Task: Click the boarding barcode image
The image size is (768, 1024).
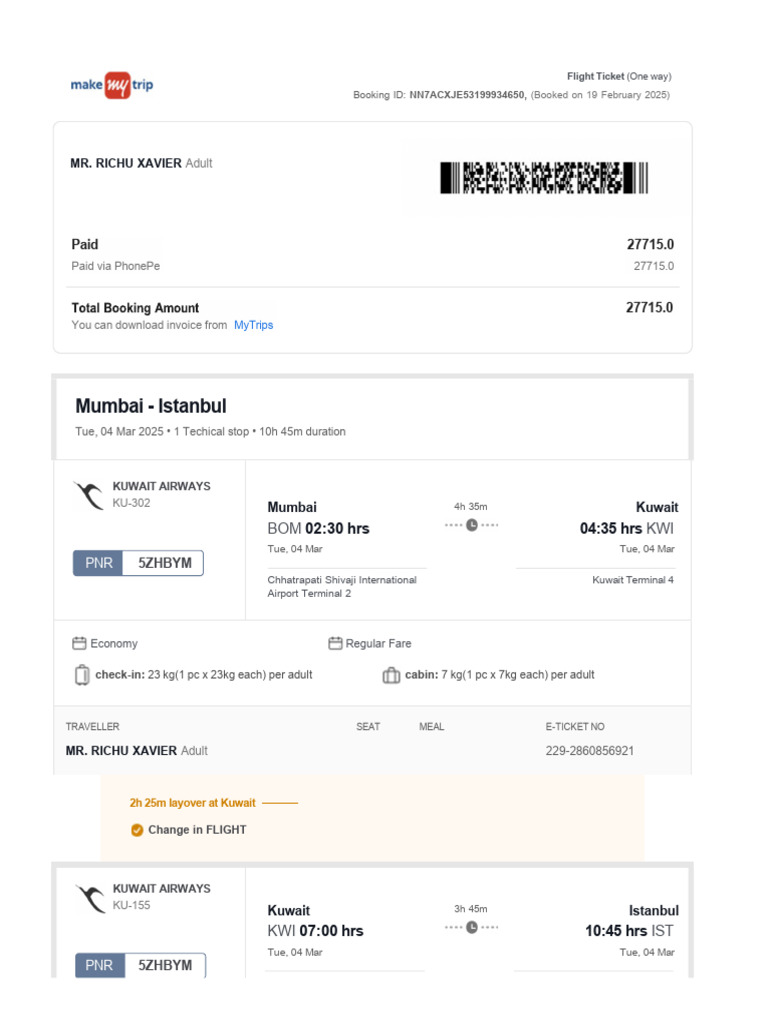Action: pyautogui.click(x=544, y=178)
